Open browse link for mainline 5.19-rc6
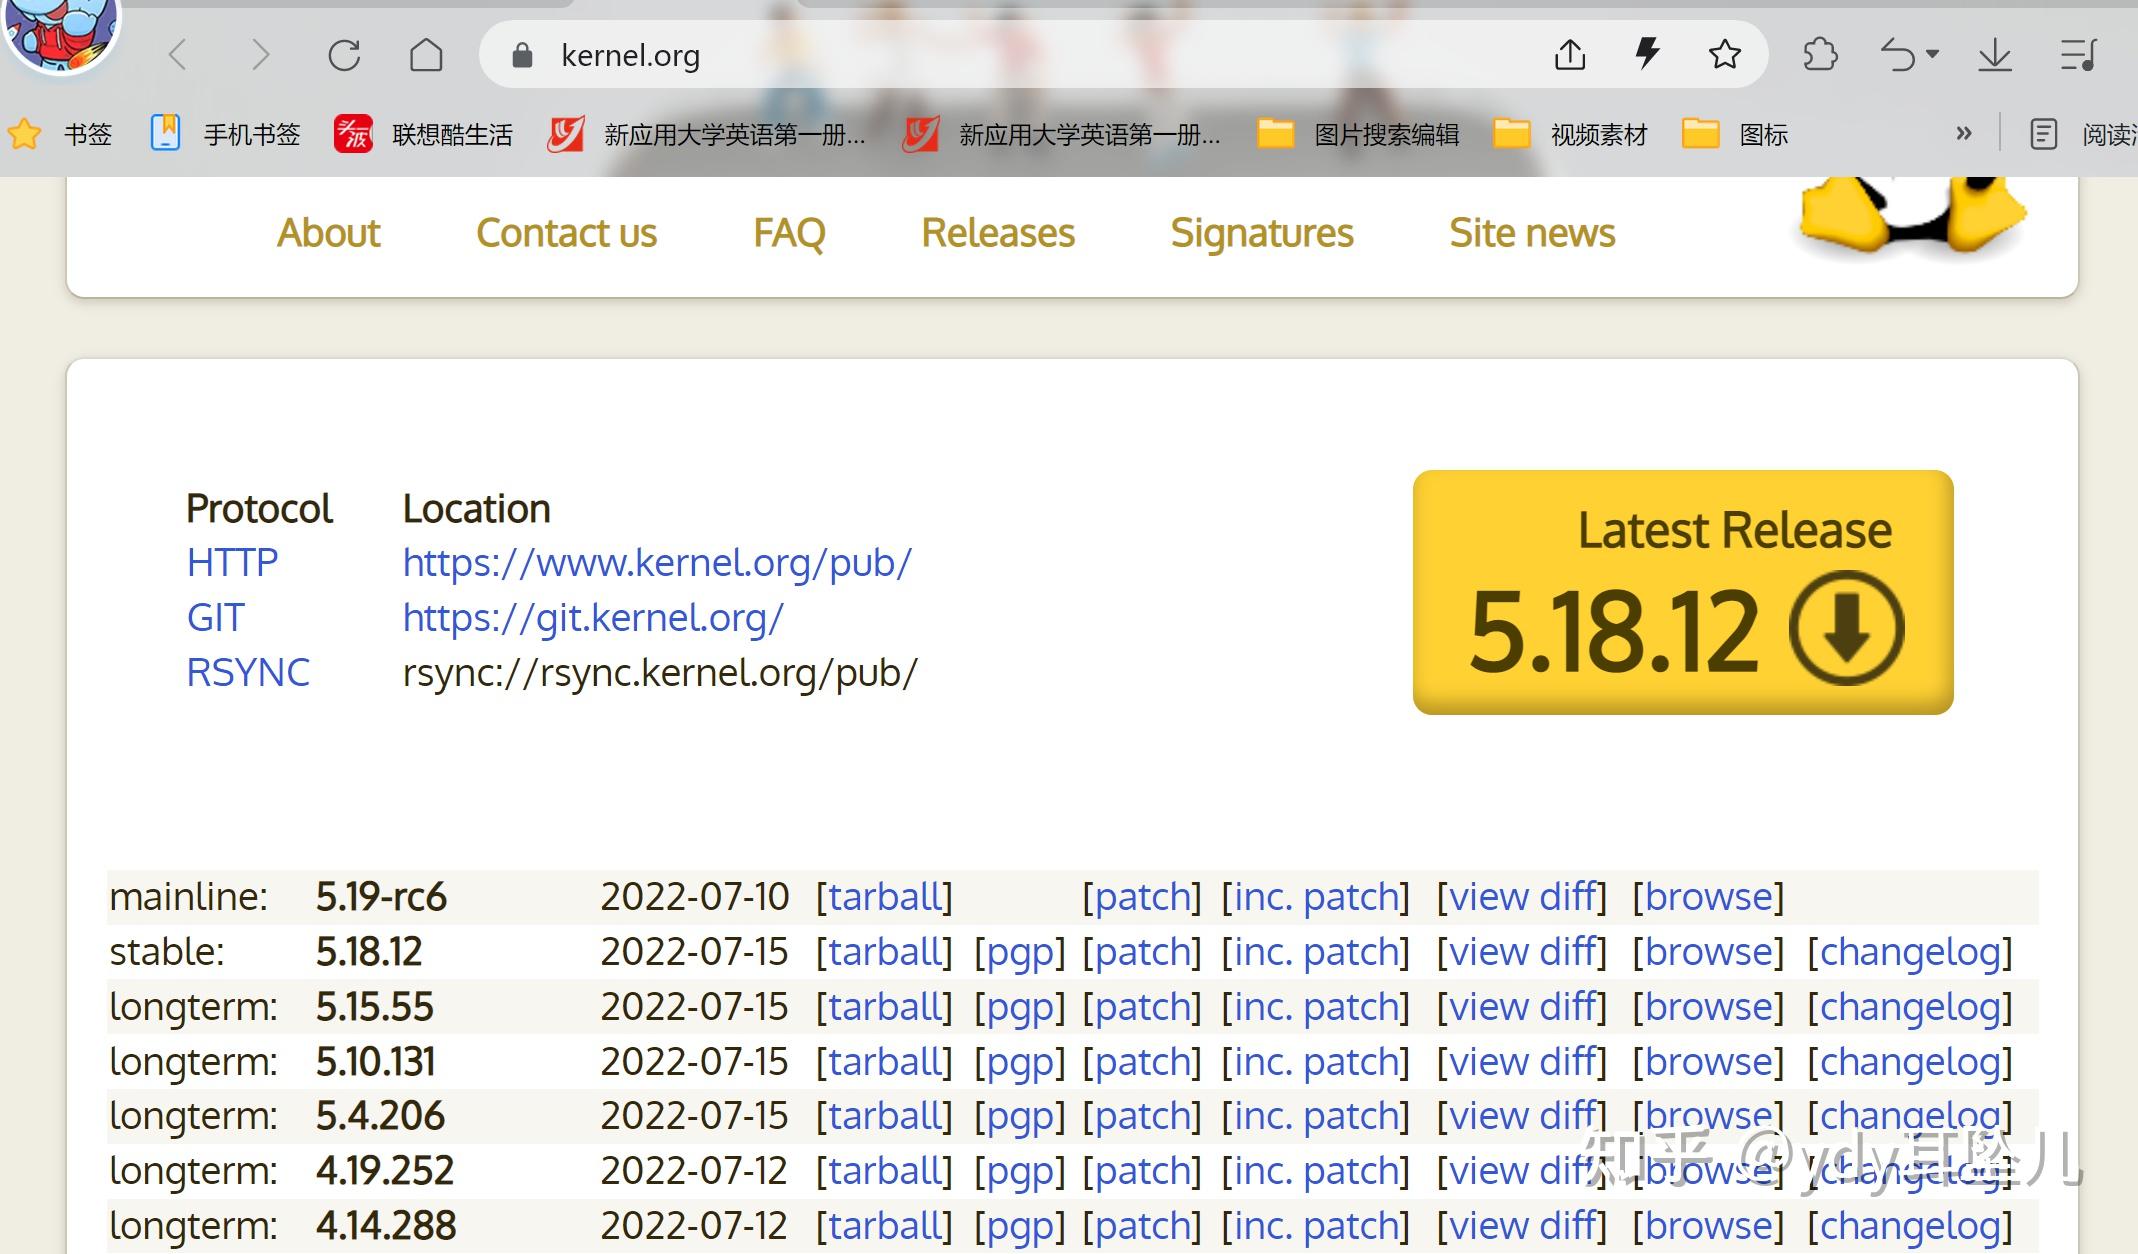This screenshot has width=2138, height=1254. coord(1708,897)
